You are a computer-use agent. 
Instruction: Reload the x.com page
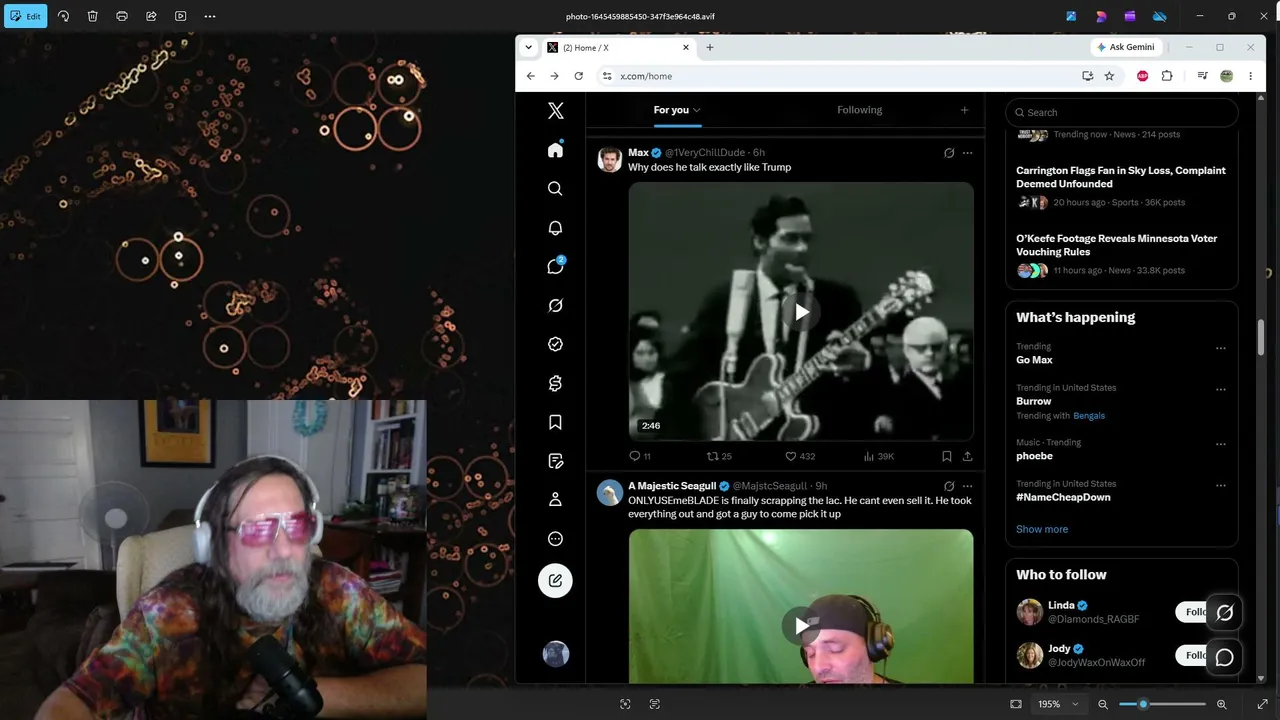pyautogui.click(x=578, y=76)
